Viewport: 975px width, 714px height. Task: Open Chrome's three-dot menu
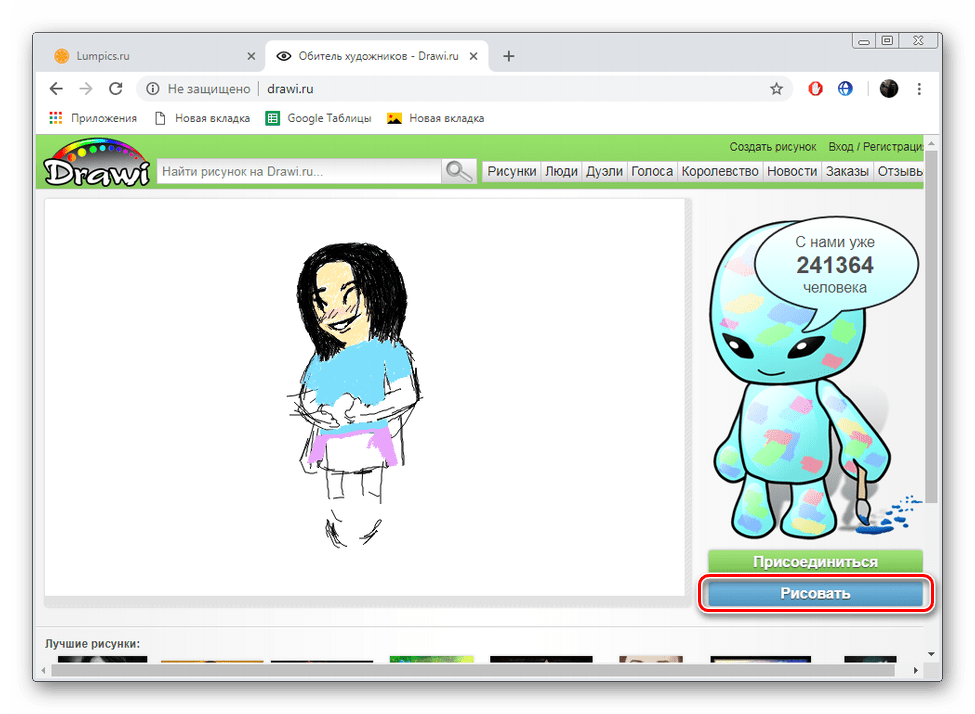click(919, 89)
